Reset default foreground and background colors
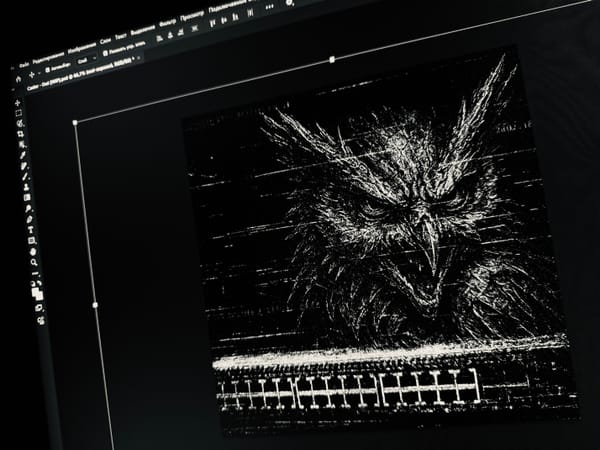The height and width of the screenshot is (450, 600). (x=33, y=284)
